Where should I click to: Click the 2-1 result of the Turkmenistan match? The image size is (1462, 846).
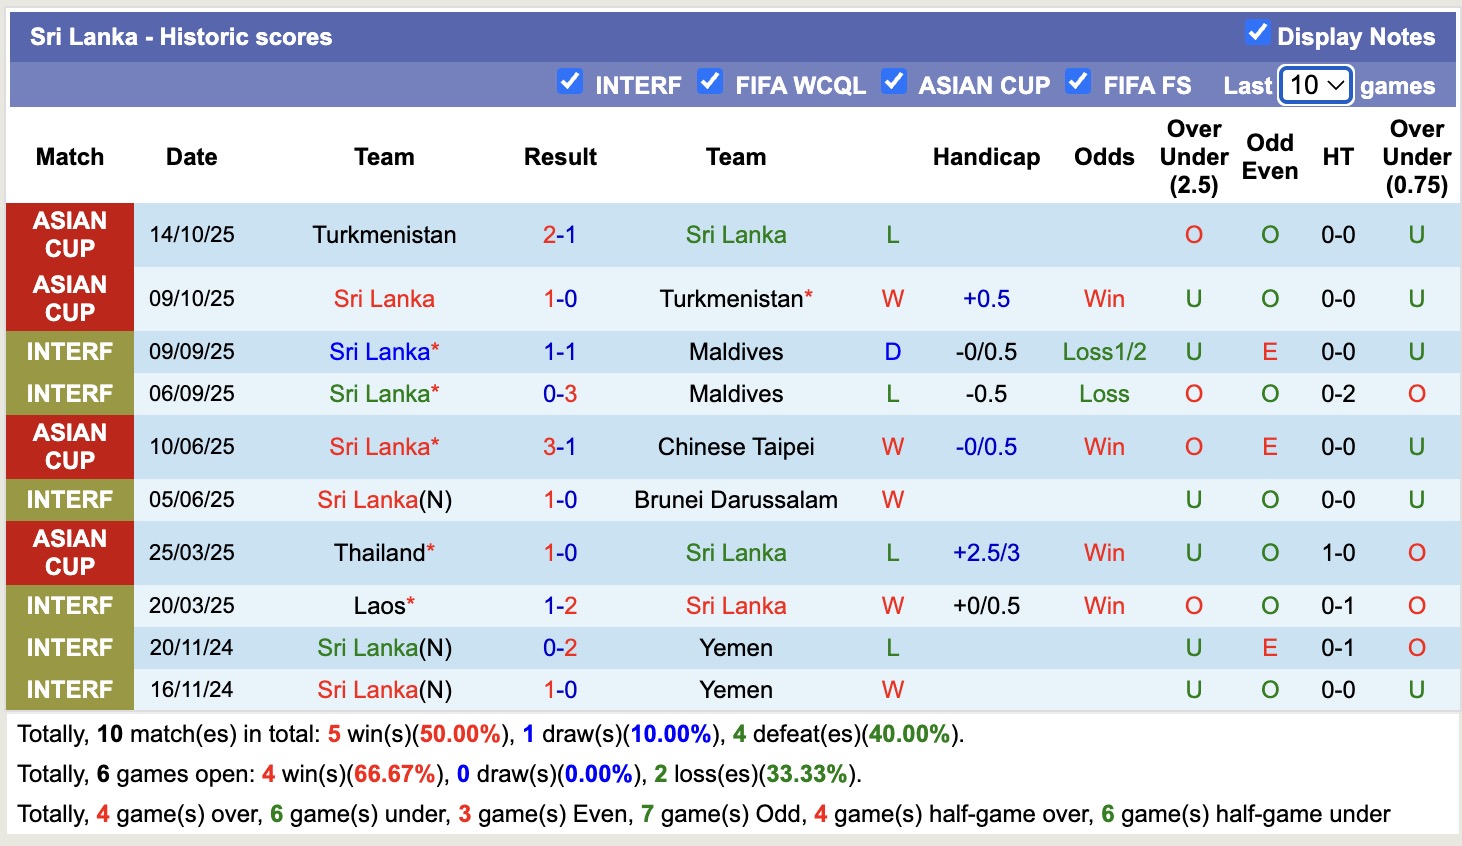pos(560,235)
